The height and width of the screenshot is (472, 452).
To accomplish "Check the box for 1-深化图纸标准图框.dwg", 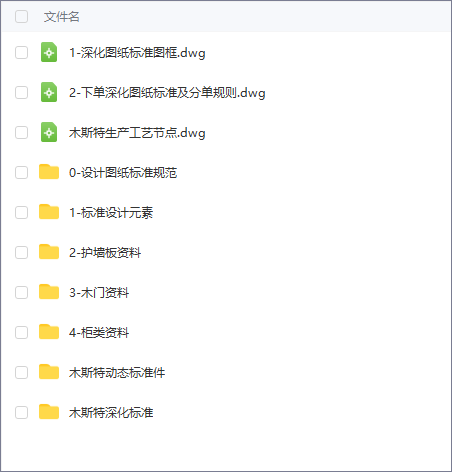I will click(x=22, y=53).
